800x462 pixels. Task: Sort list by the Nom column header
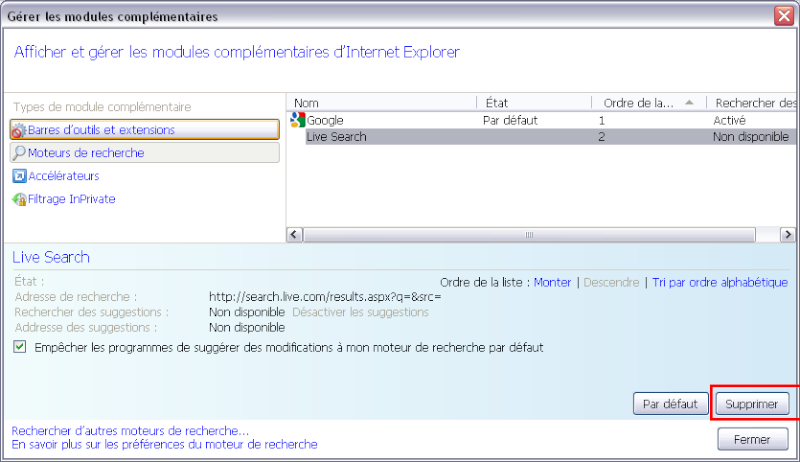click(382, 103)
